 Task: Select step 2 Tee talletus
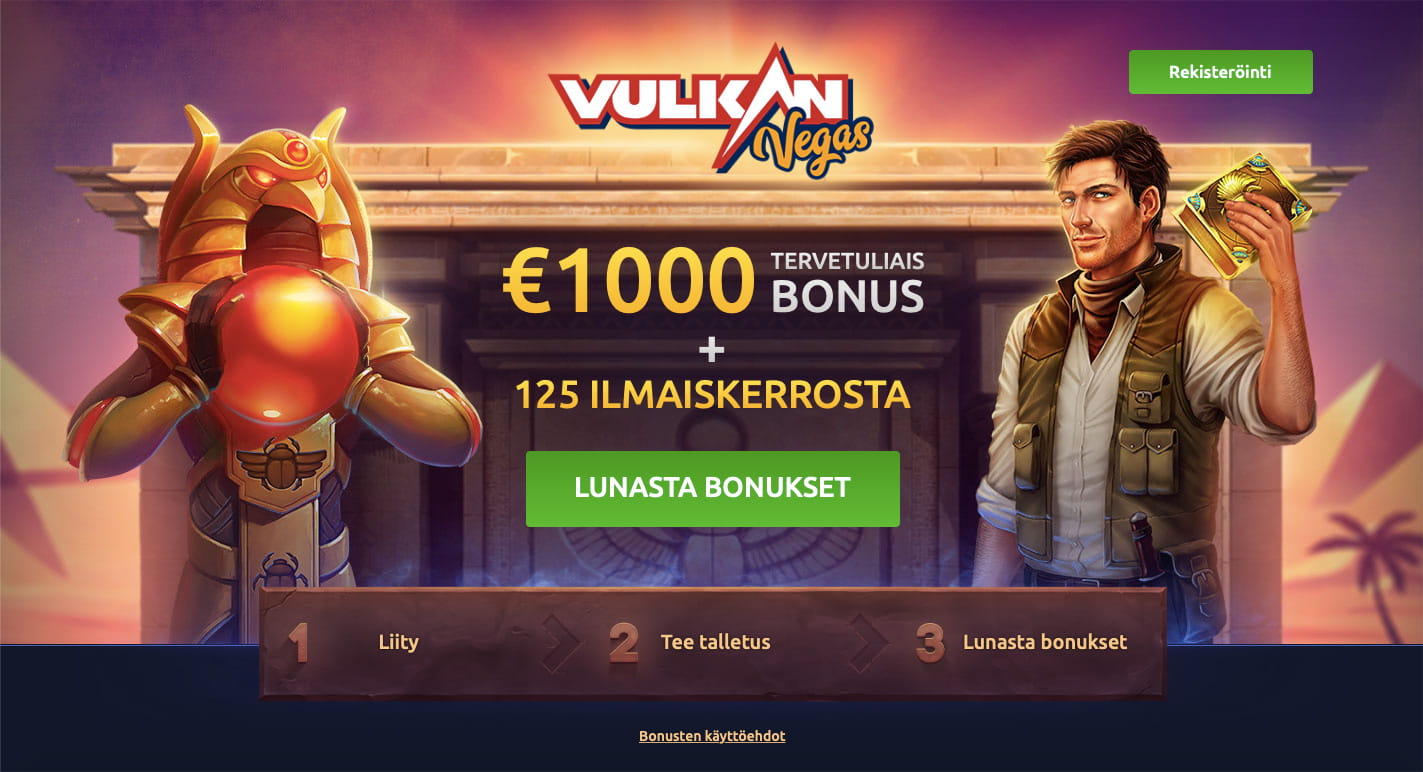pyautogui.click(x=715, y=642)
